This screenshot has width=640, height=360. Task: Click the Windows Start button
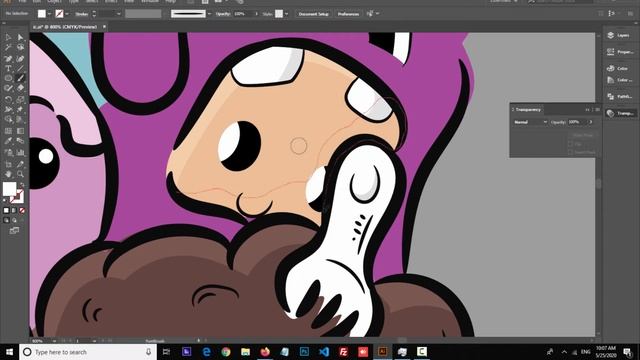pos(9,352)
